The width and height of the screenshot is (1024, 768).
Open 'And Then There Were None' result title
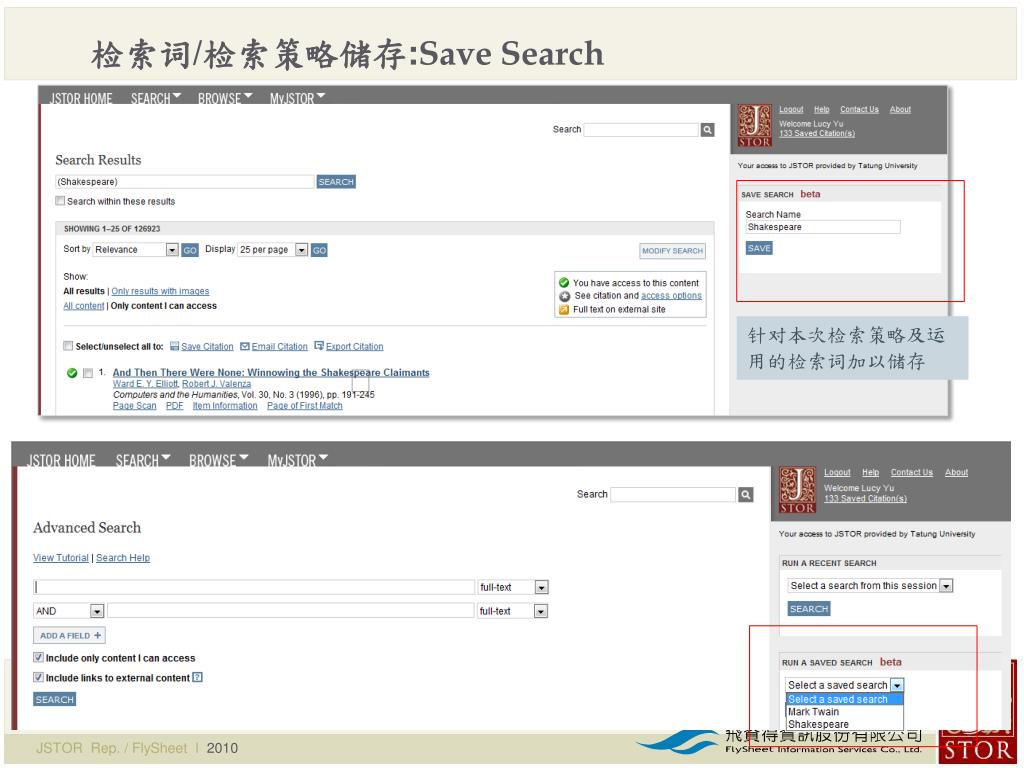(271, 372)
